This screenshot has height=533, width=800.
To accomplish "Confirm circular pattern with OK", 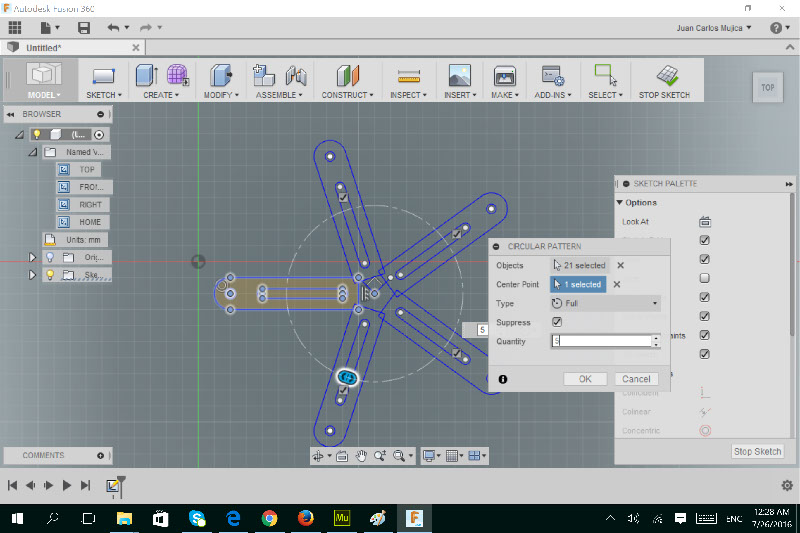I will pyautogui.click(x=585, y=379).
